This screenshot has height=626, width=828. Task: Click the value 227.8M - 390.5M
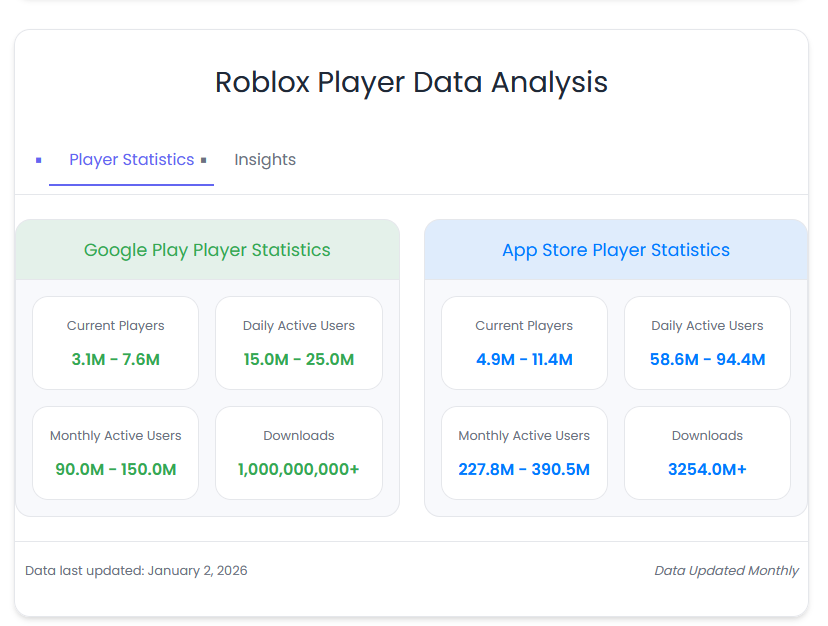pyautogui.click(x=524, y=469)
